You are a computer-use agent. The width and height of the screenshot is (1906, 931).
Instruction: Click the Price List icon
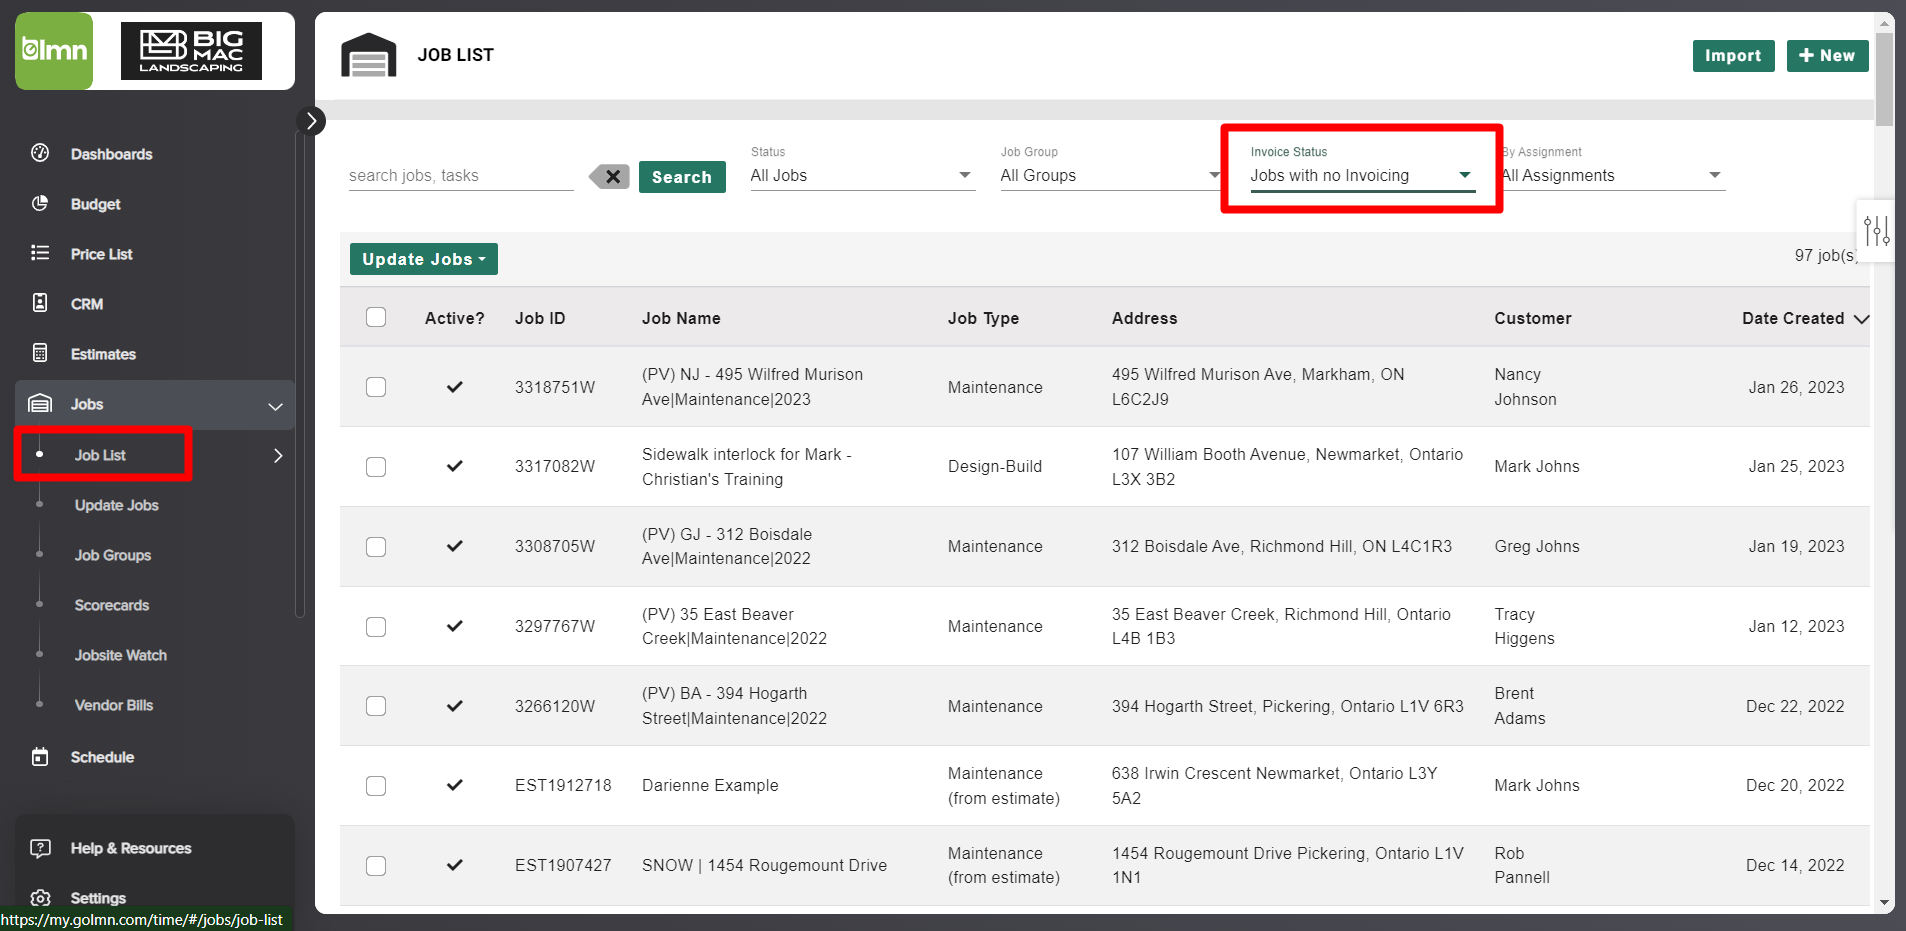pyautogui.click(x=40, y=253)
